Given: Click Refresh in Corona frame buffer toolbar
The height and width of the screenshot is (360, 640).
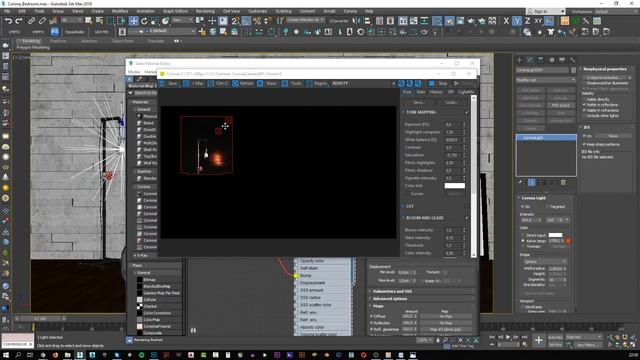Looking at the screenshot, I should (243, 83).
